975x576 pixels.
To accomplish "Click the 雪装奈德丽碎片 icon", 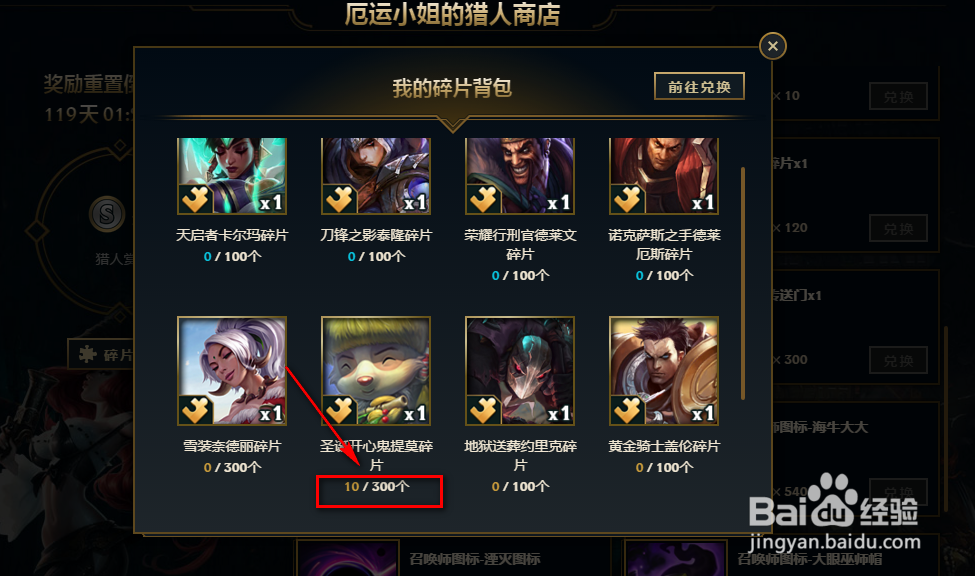I will tap(232, 371).
